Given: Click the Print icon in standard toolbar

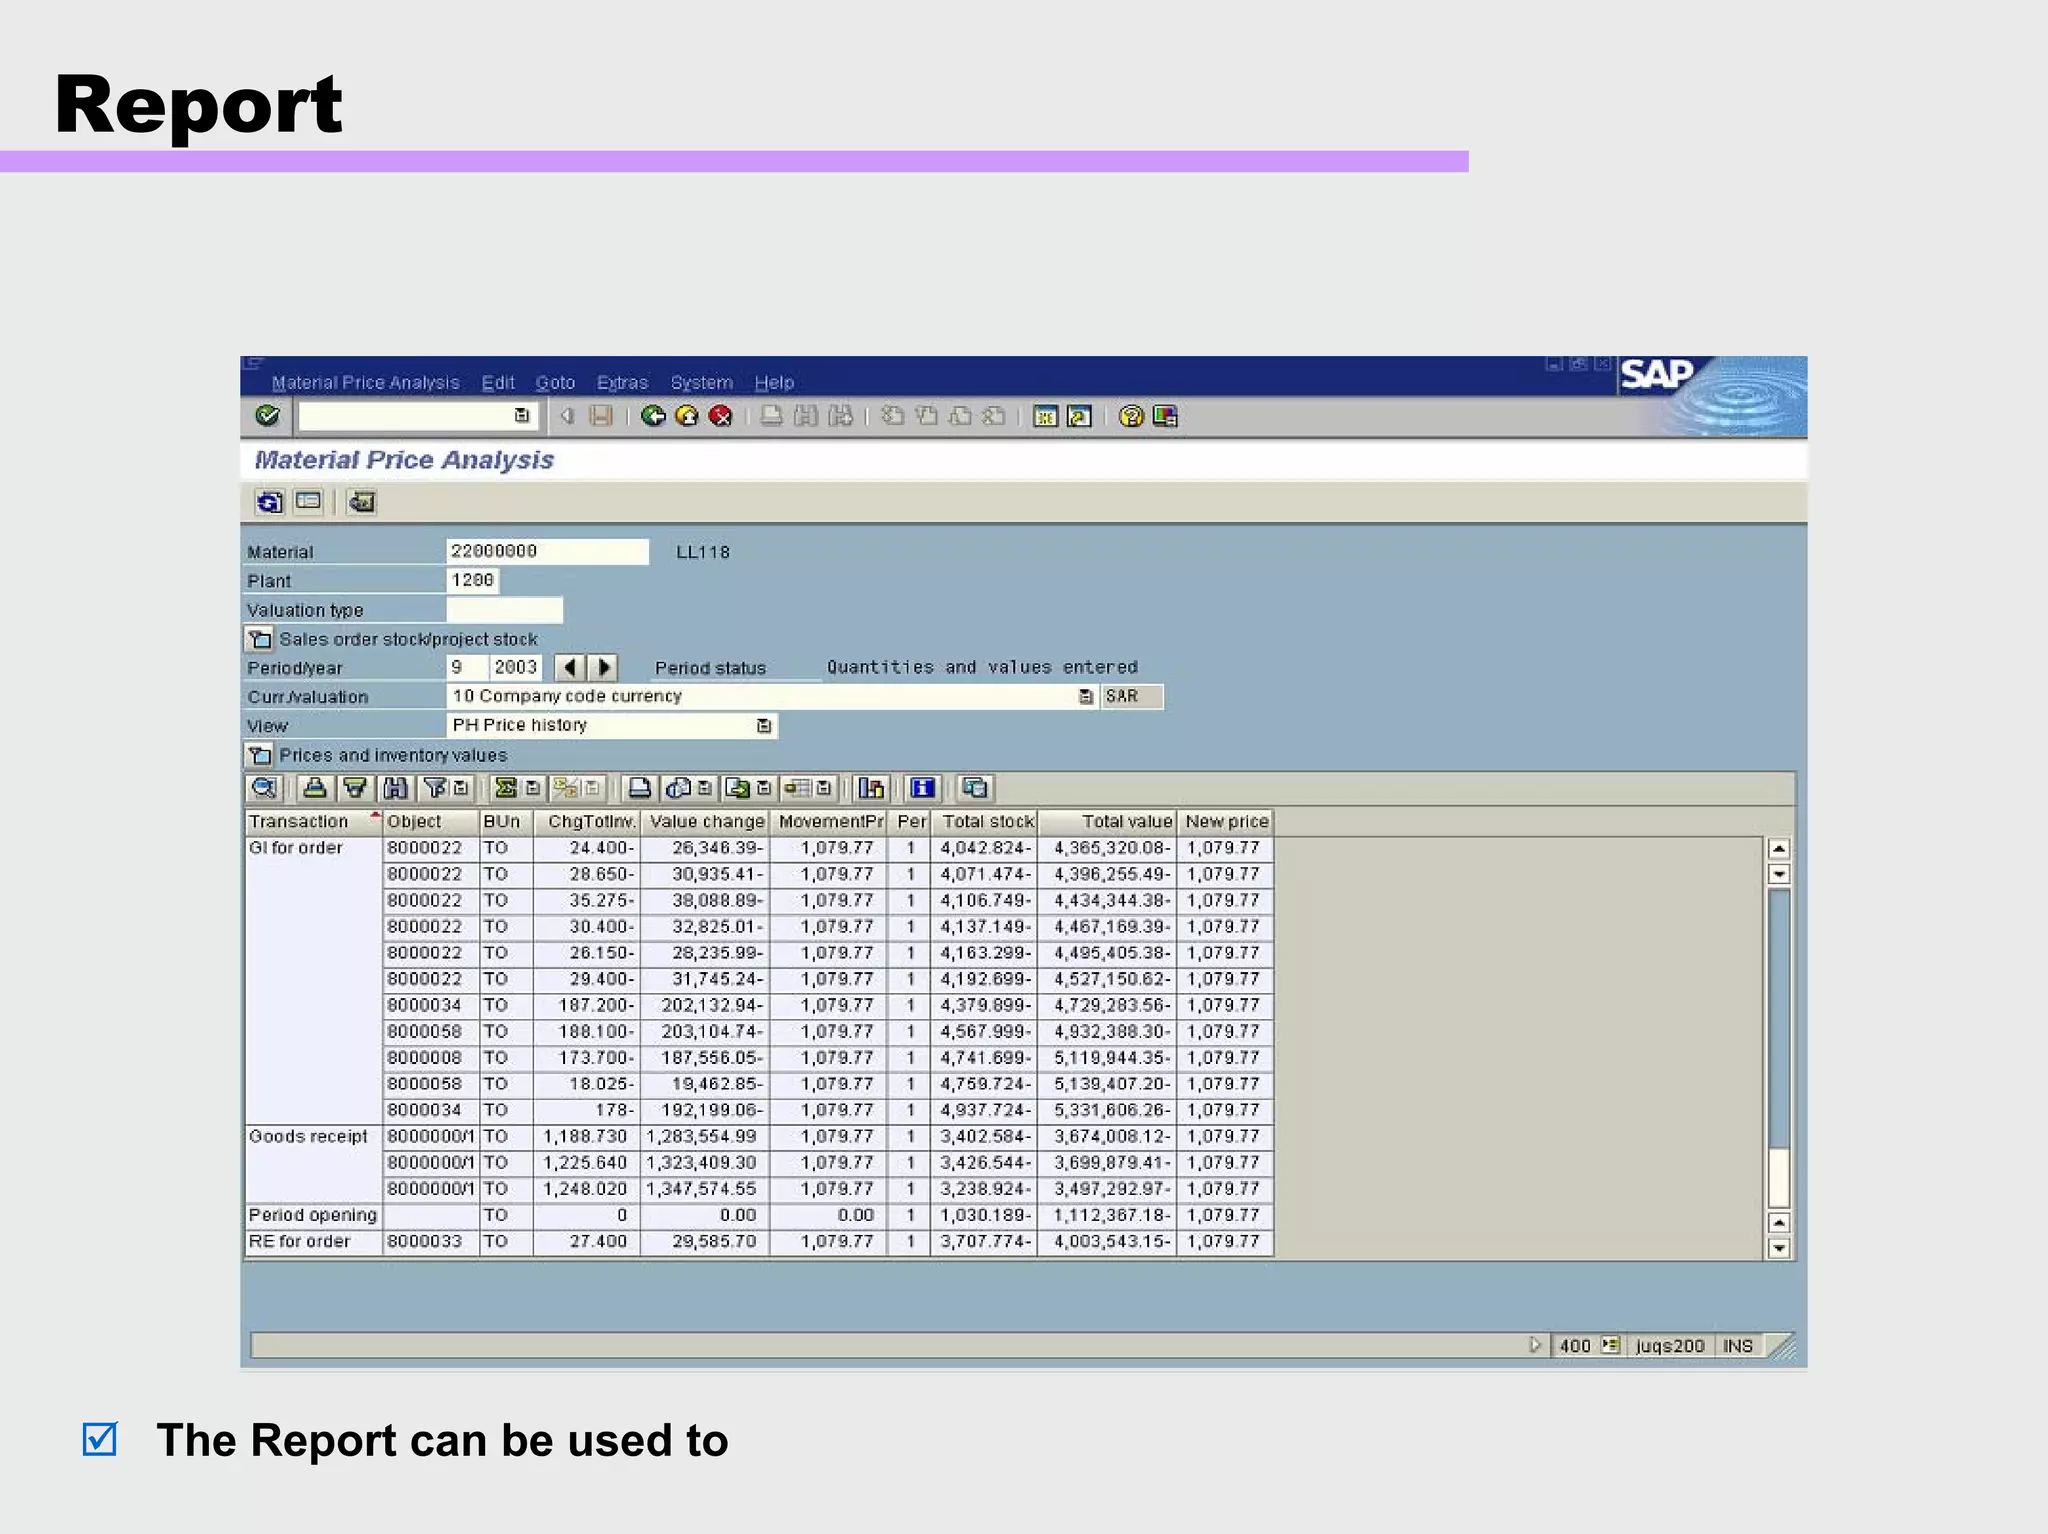Looking at the screenshot, I should tap(771, 416).
